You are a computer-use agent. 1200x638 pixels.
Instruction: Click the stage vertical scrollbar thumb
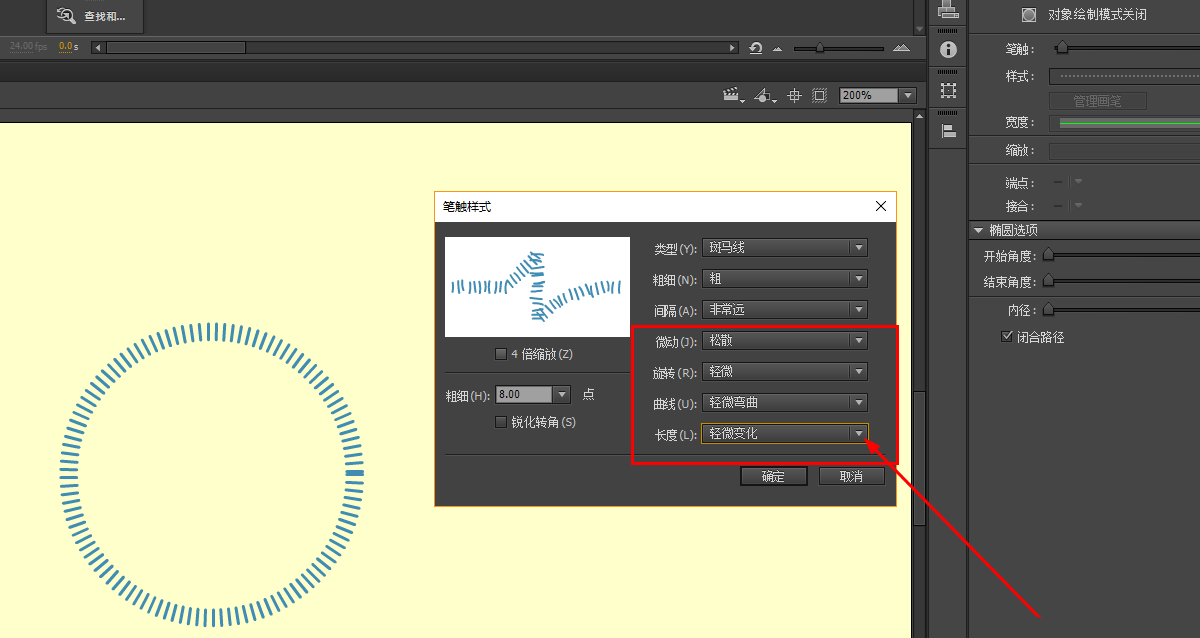tap(920, 458)
